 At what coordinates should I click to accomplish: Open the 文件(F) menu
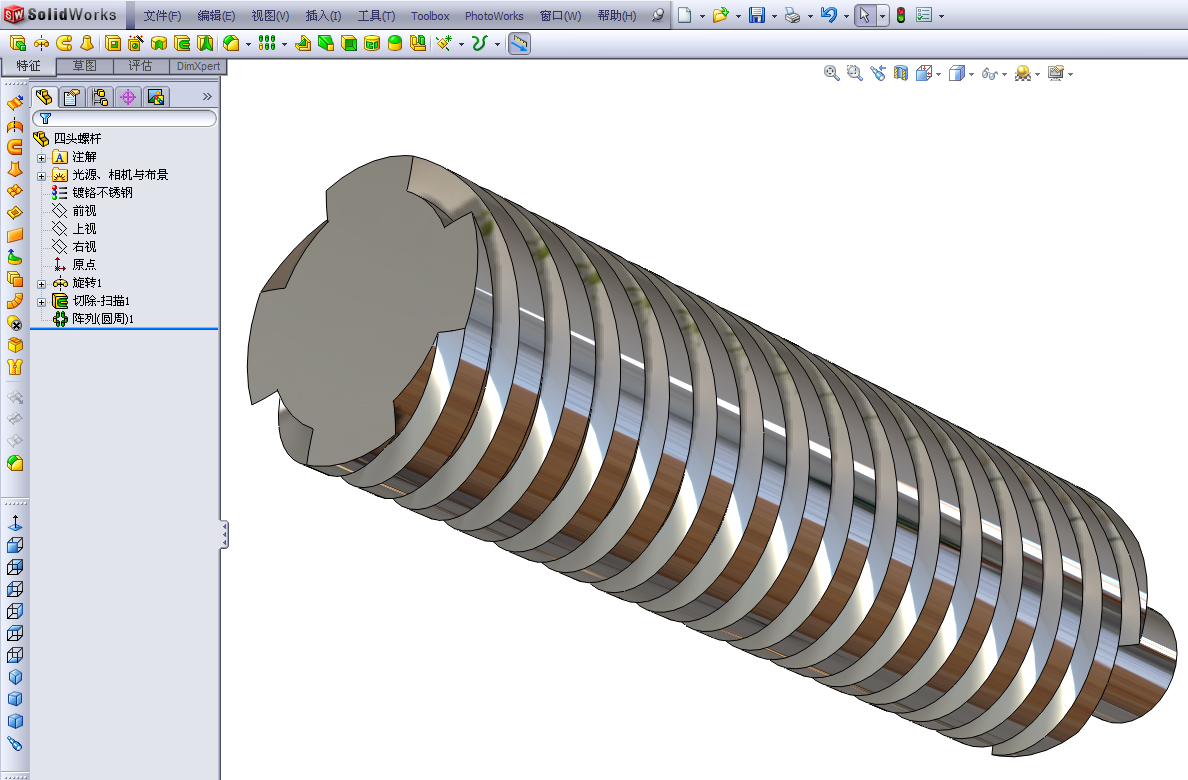(x=162, y=15)
